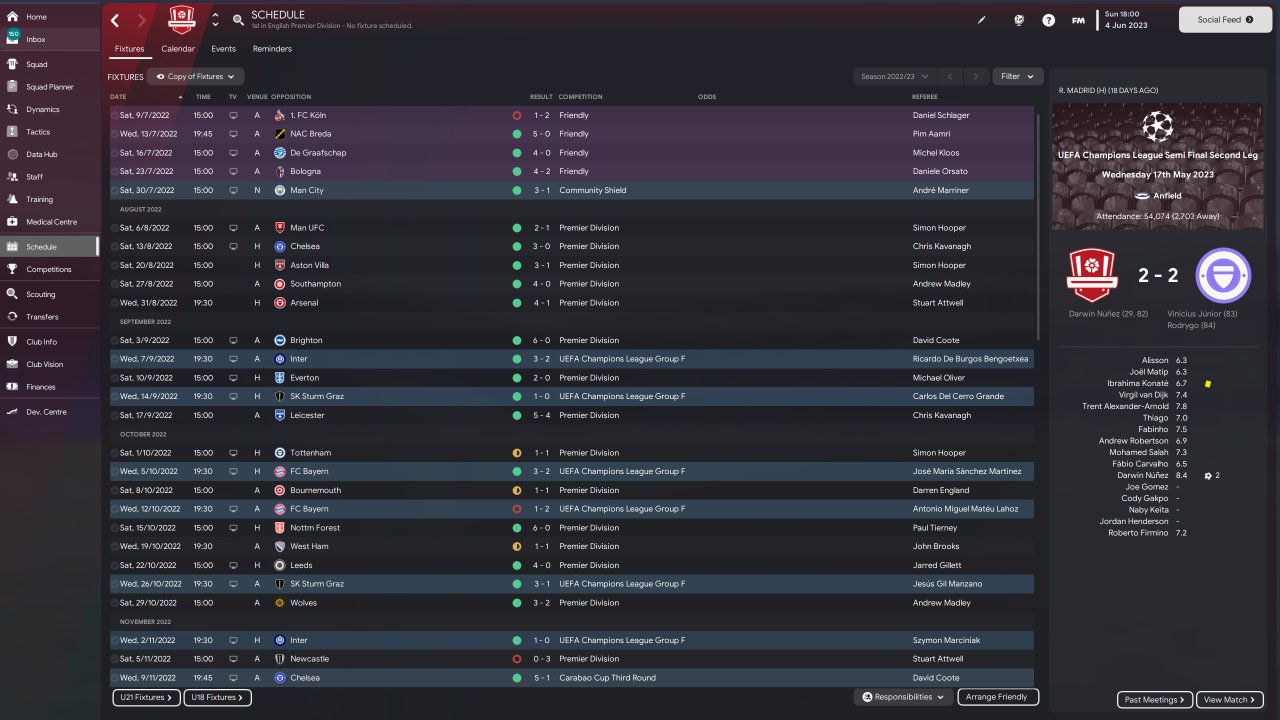The width and height of the screenshot is (1280, 720).
Task: Click the View Match button
Action: [x=1229, y=700]
